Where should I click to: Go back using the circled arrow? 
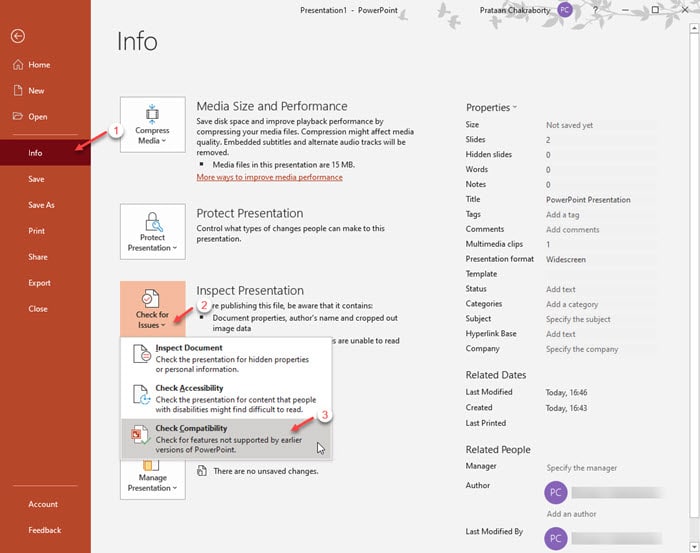[x=18, y=36]
